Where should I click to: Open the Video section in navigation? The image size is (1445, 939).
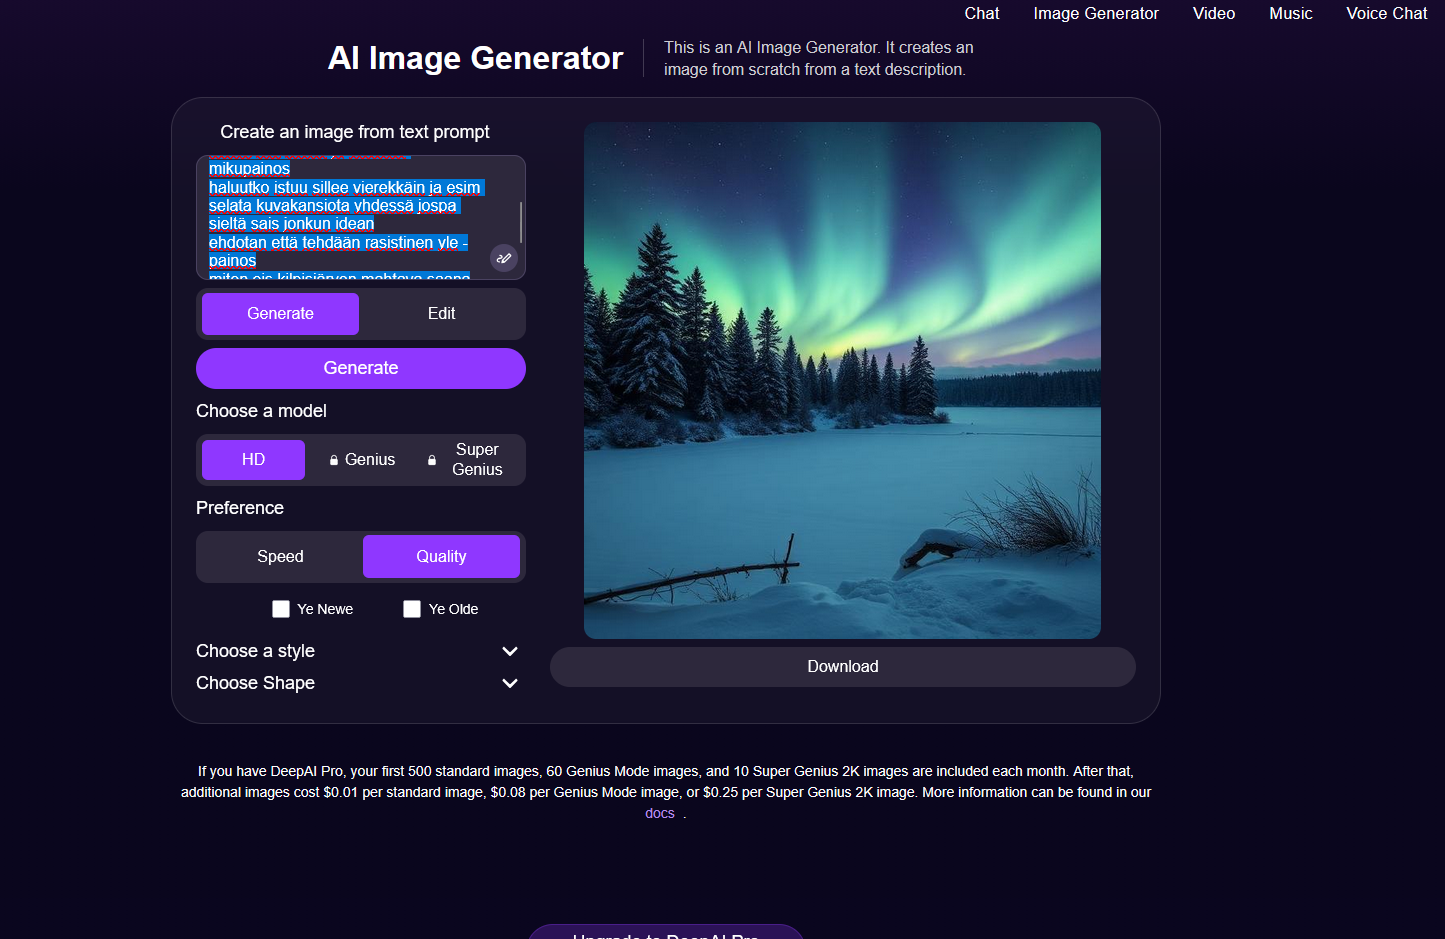(1214, 13)
